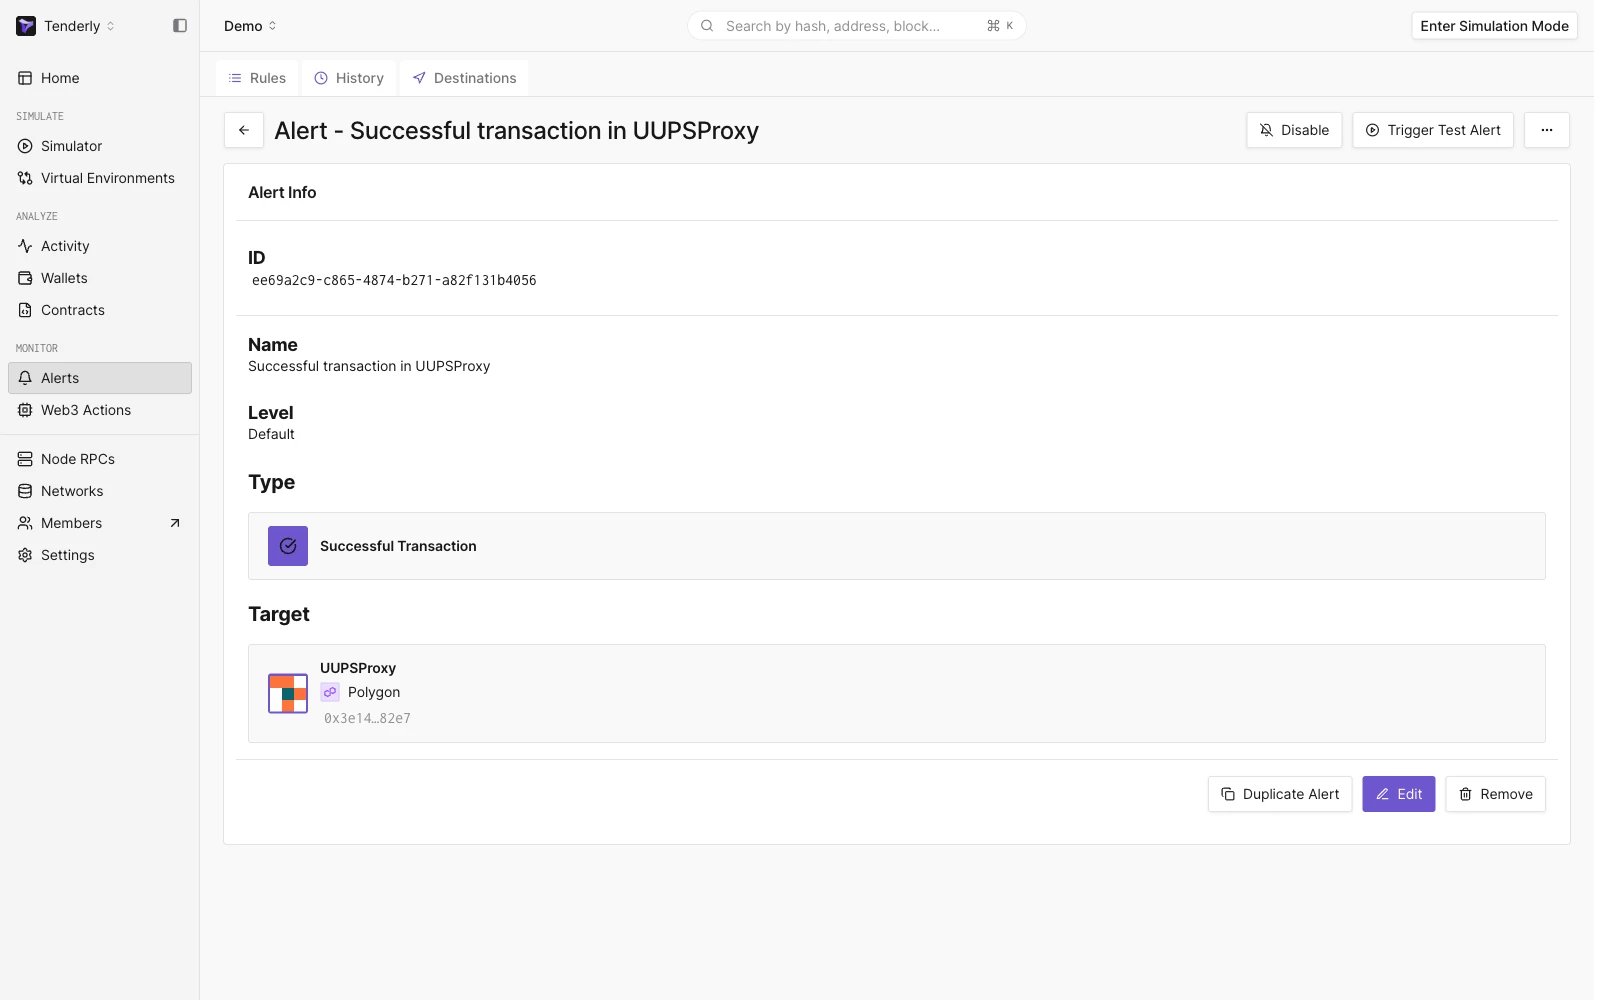Open Web3 Actions

[100, 410]
